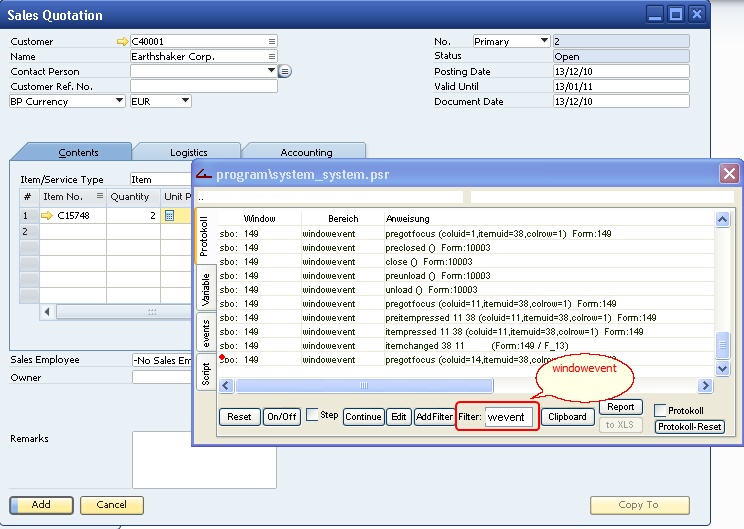Open the Customer choose-from-list icon

[271, 42]
